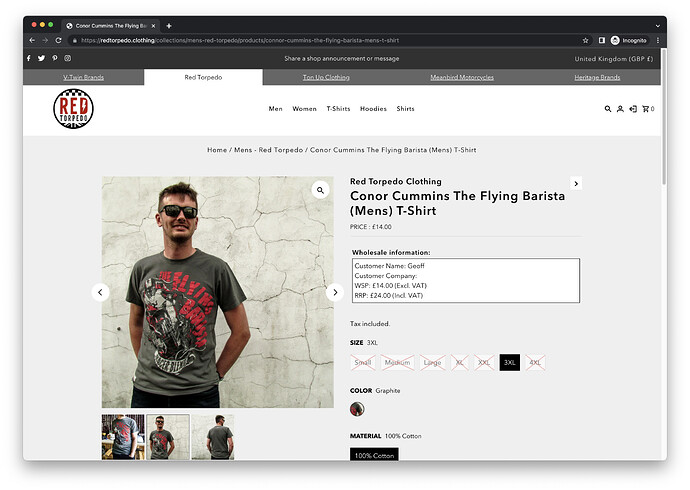The height and width of the screenshot is (490, 690).
Task: Select size Medium
Action: pyautogui.click(x=397, y=362)
